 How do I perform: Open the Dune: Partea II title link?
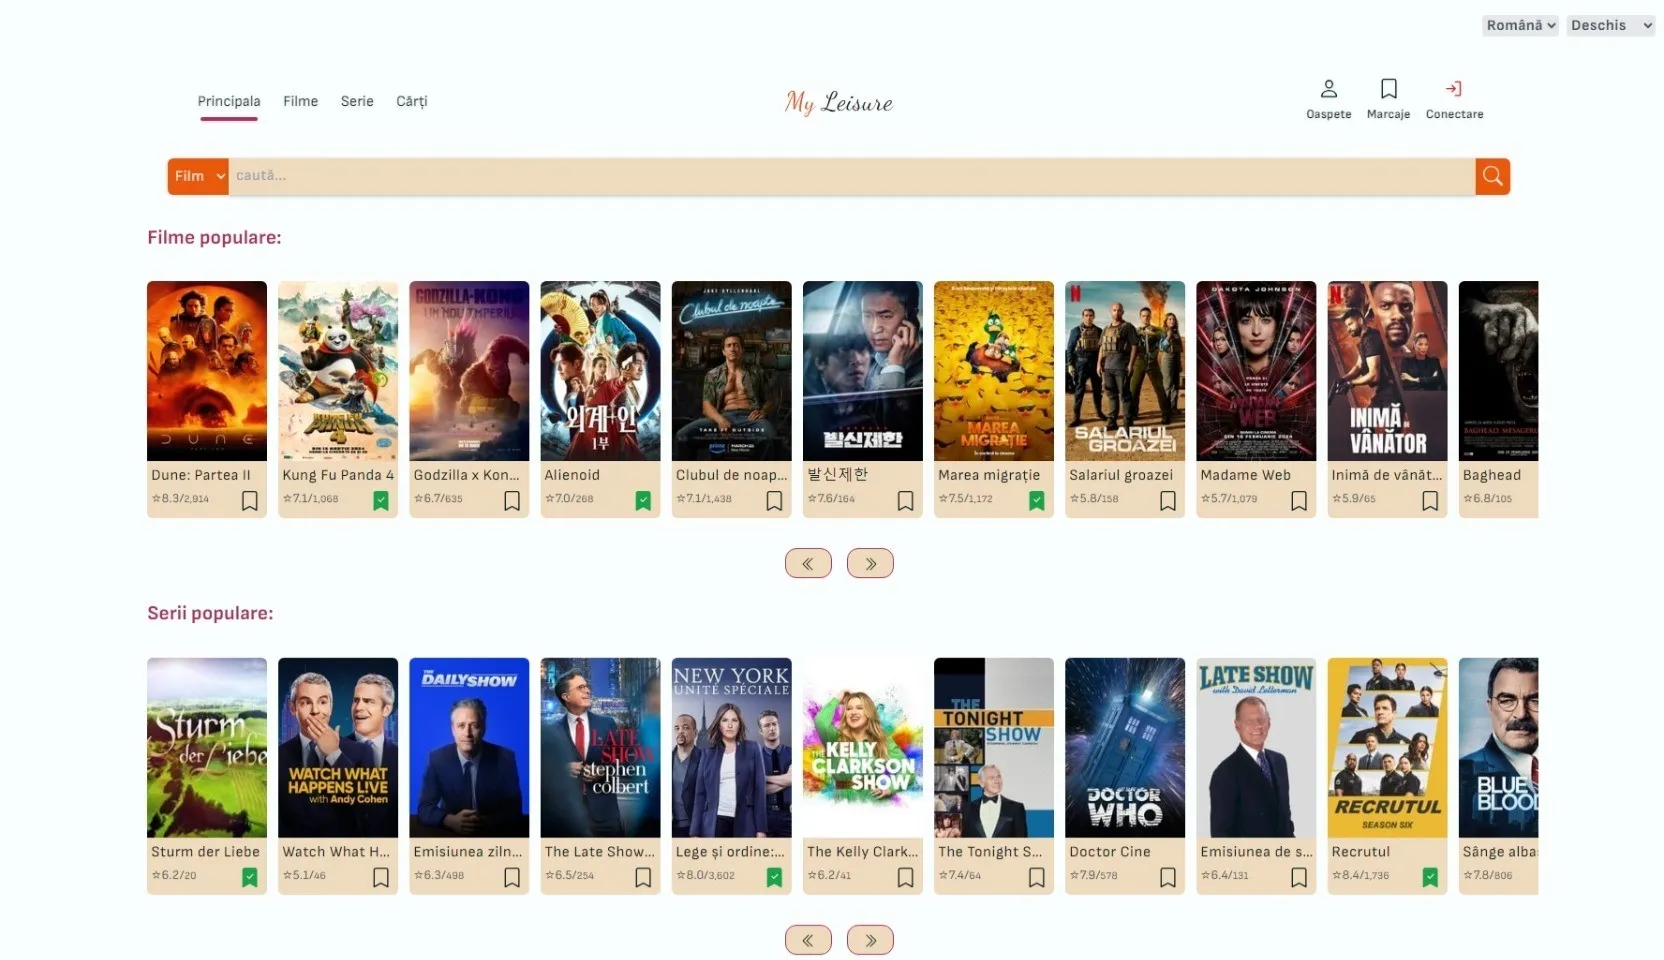click(x=201, y=475)
